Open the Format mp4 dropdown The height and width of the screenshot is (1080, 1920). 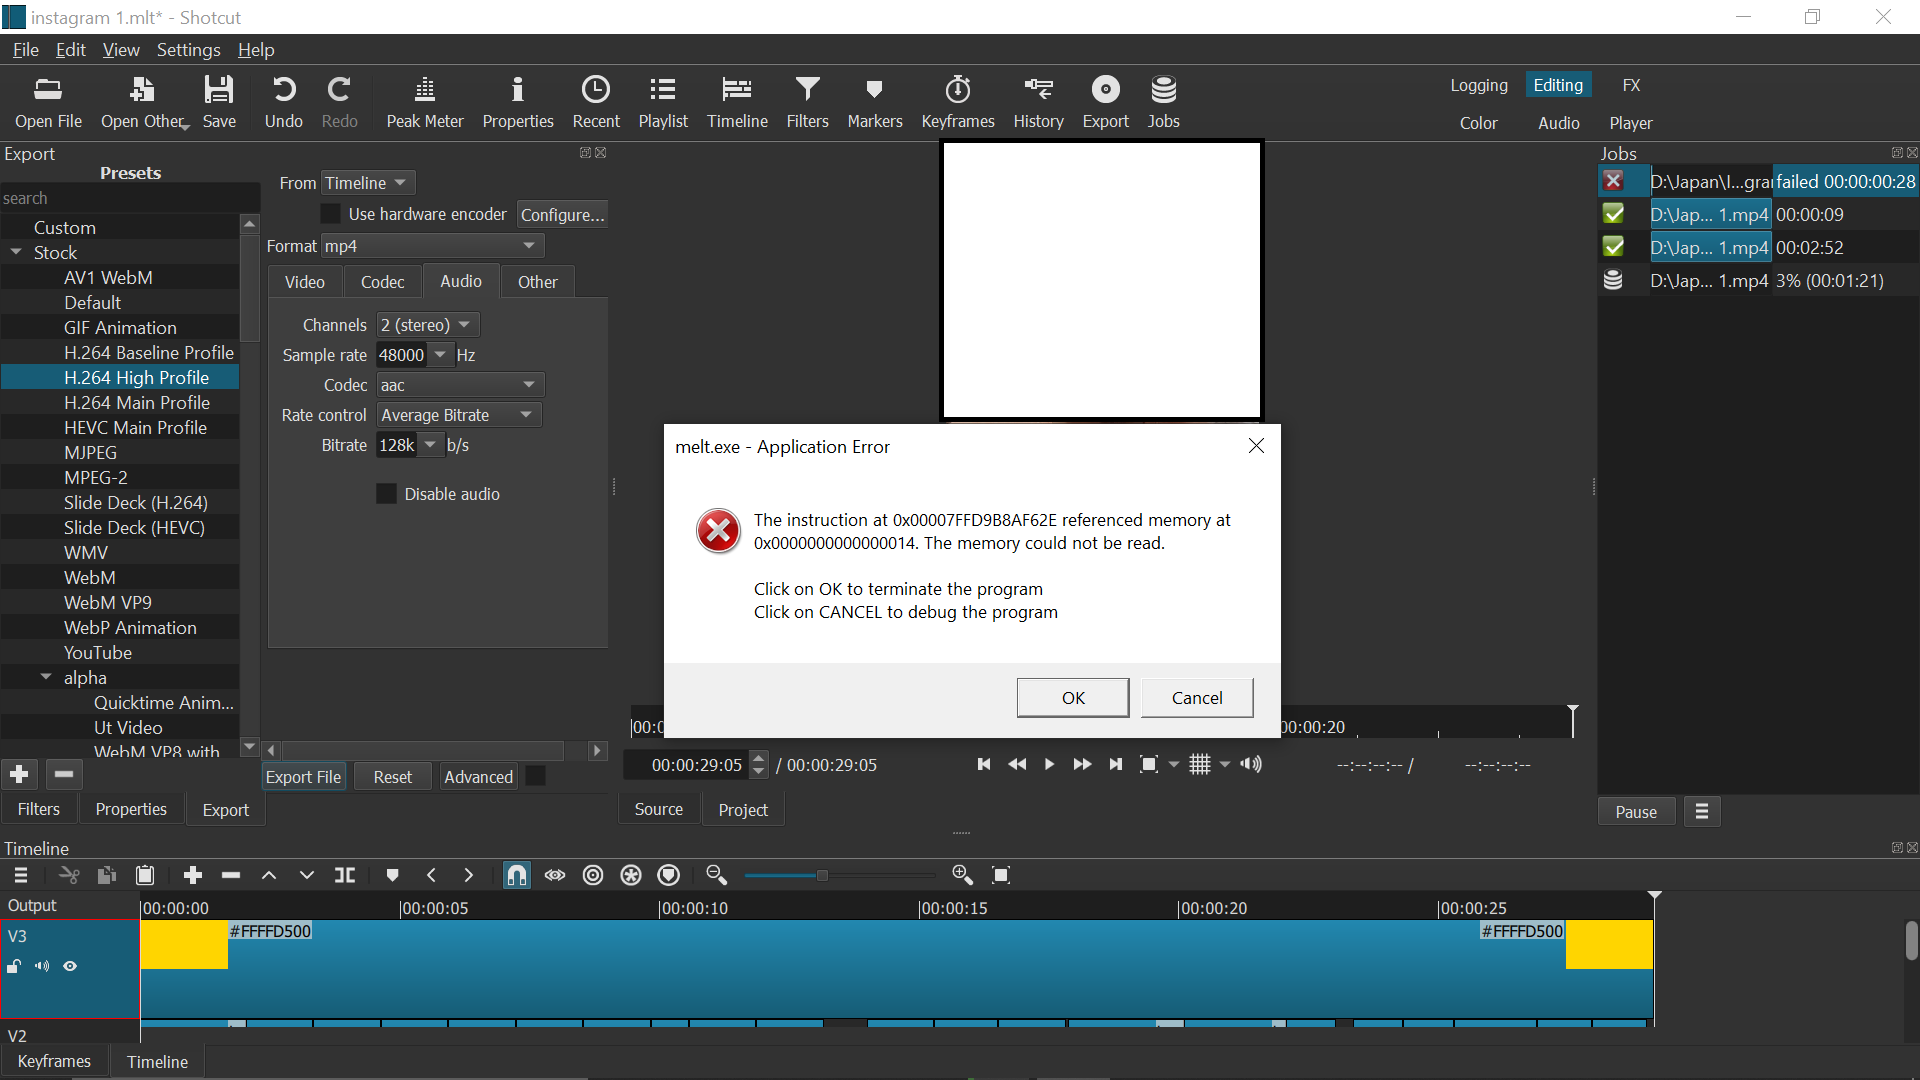pyautogui.click(x=432, y=246)
